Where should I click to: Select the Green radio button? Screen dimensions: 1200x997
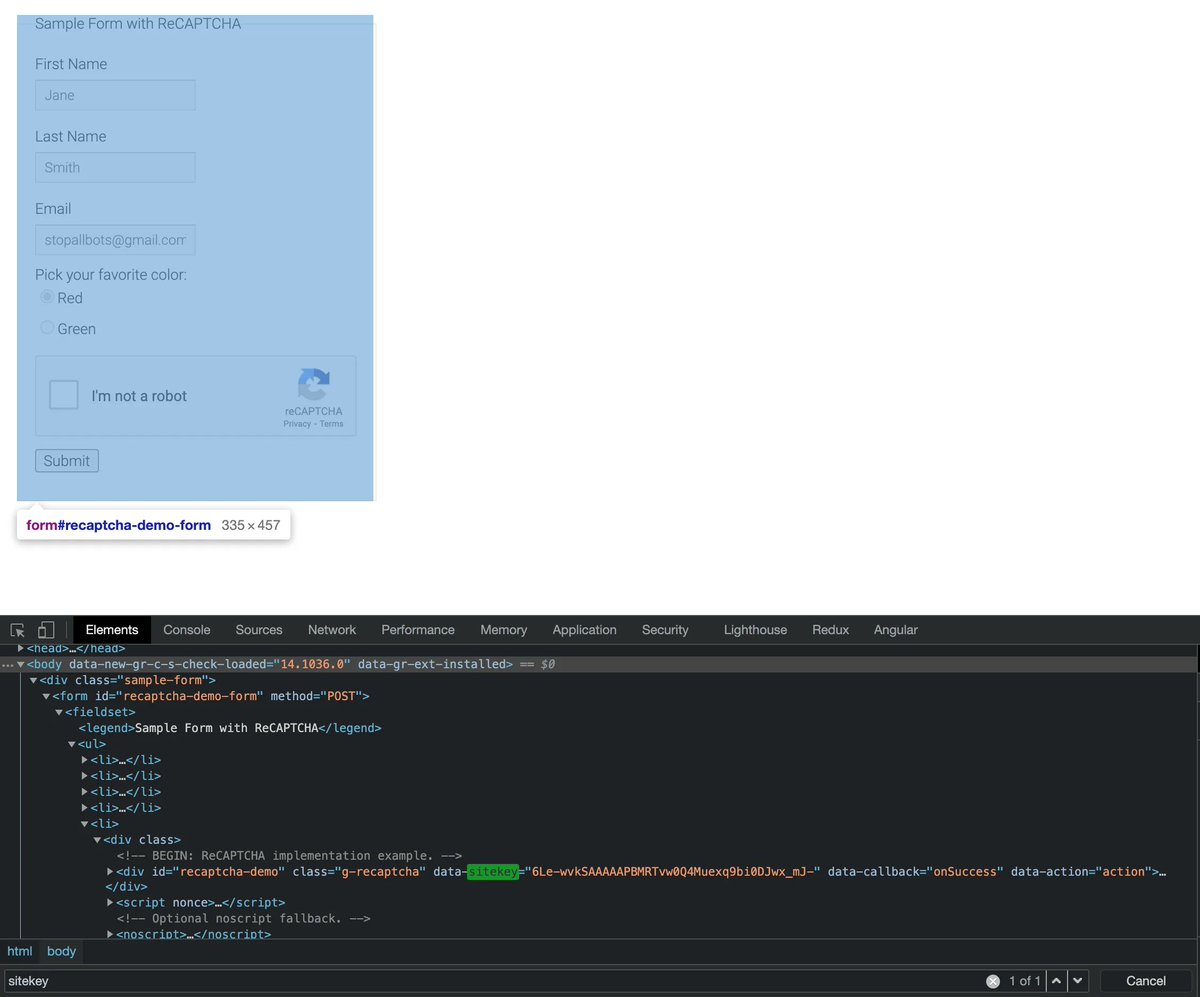(x=47, y=327)
